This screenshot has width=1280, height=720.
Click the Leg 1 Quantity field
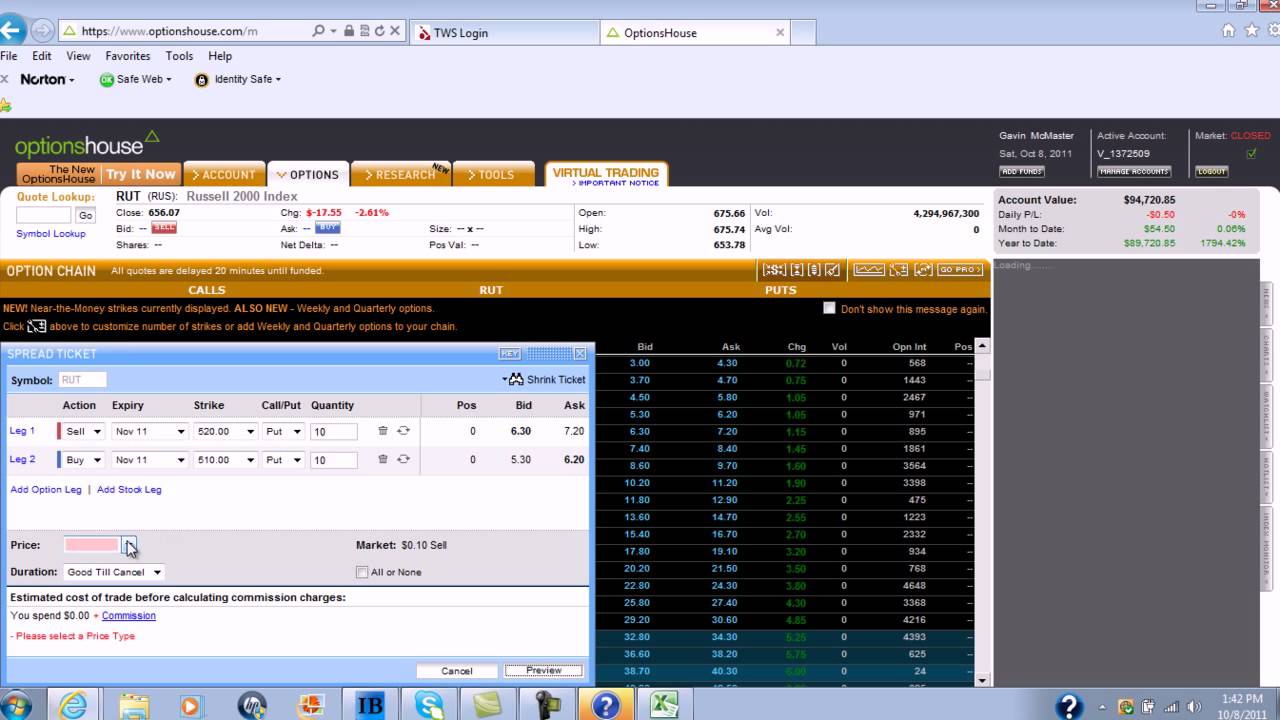coord(333,432)
